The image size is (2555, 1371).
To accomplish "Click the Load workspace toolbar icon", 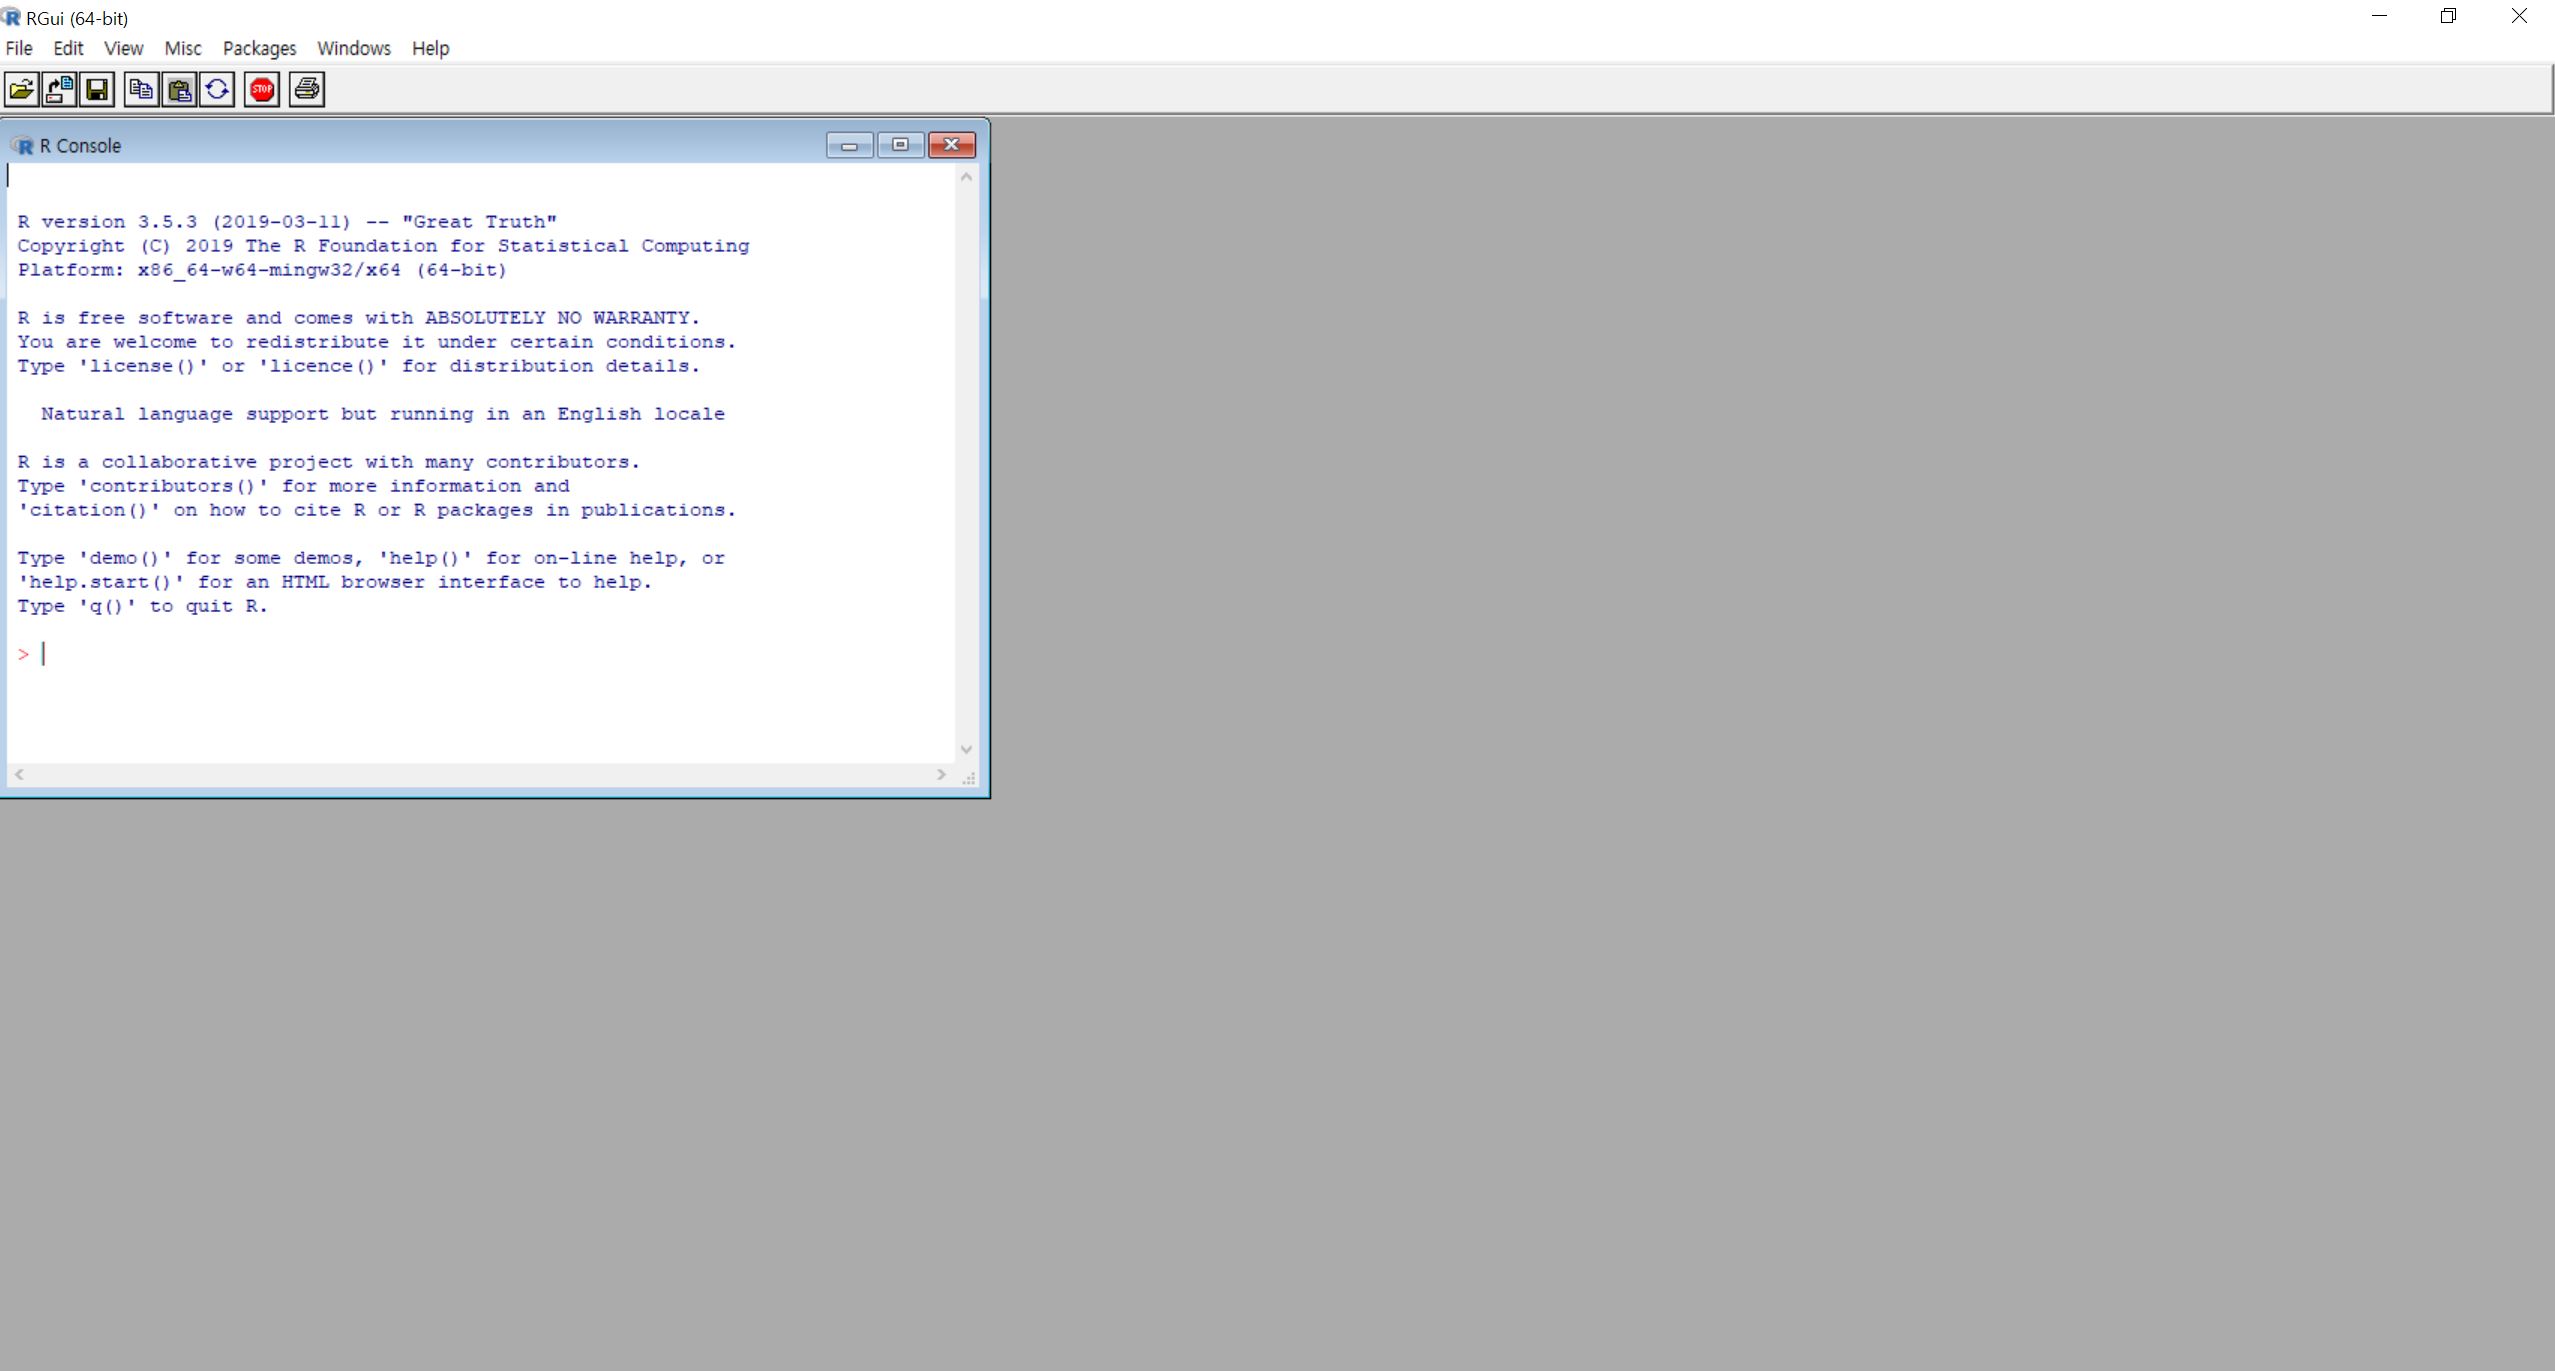I will (x=59, y=90).
